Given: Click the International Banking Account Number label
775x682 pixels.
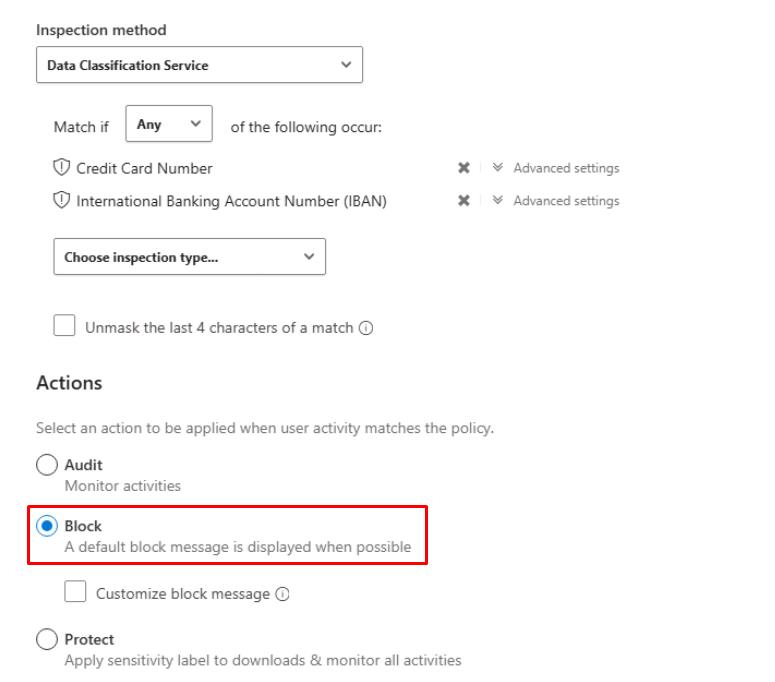Looking at the screenshot, I should pyautogui.click(x=231, y=201).
